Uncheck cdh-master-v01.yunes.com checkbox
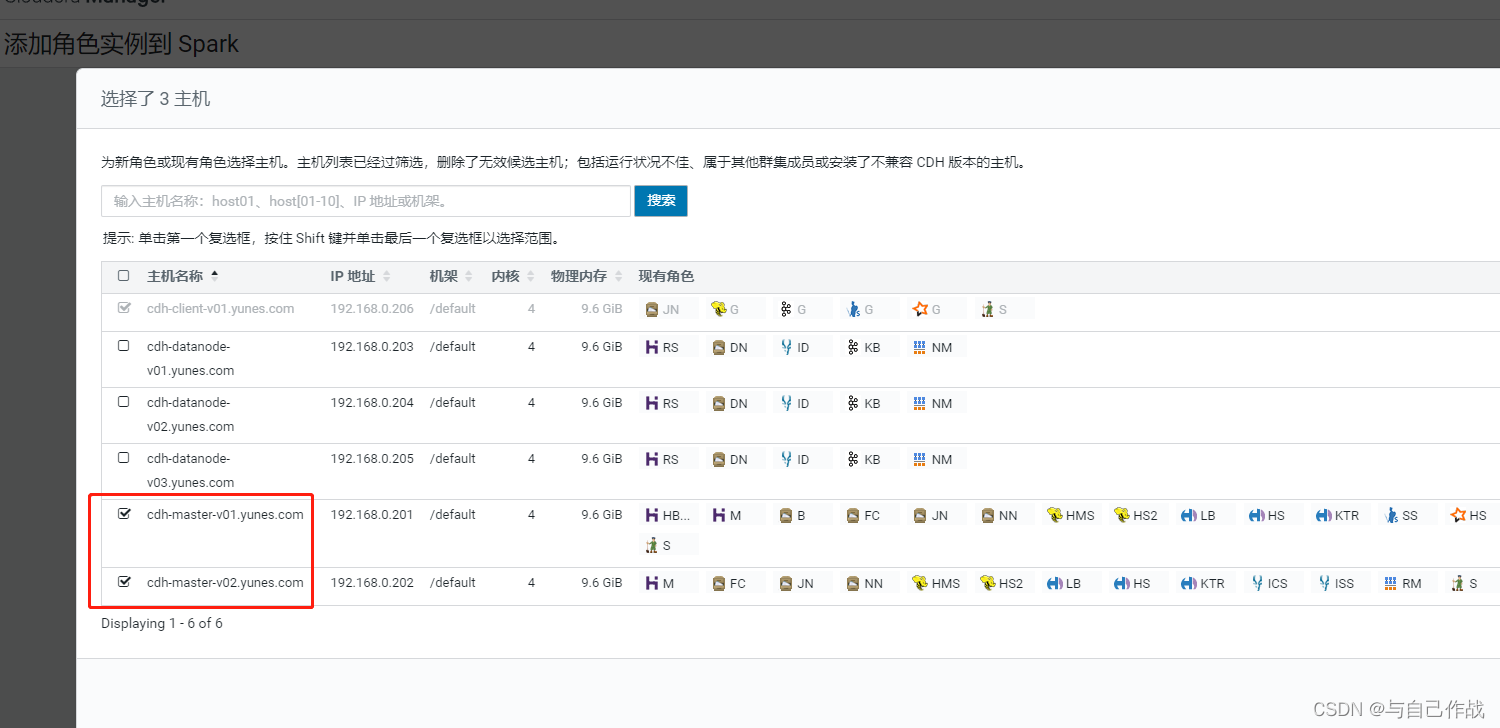 [x=124, y=514]
